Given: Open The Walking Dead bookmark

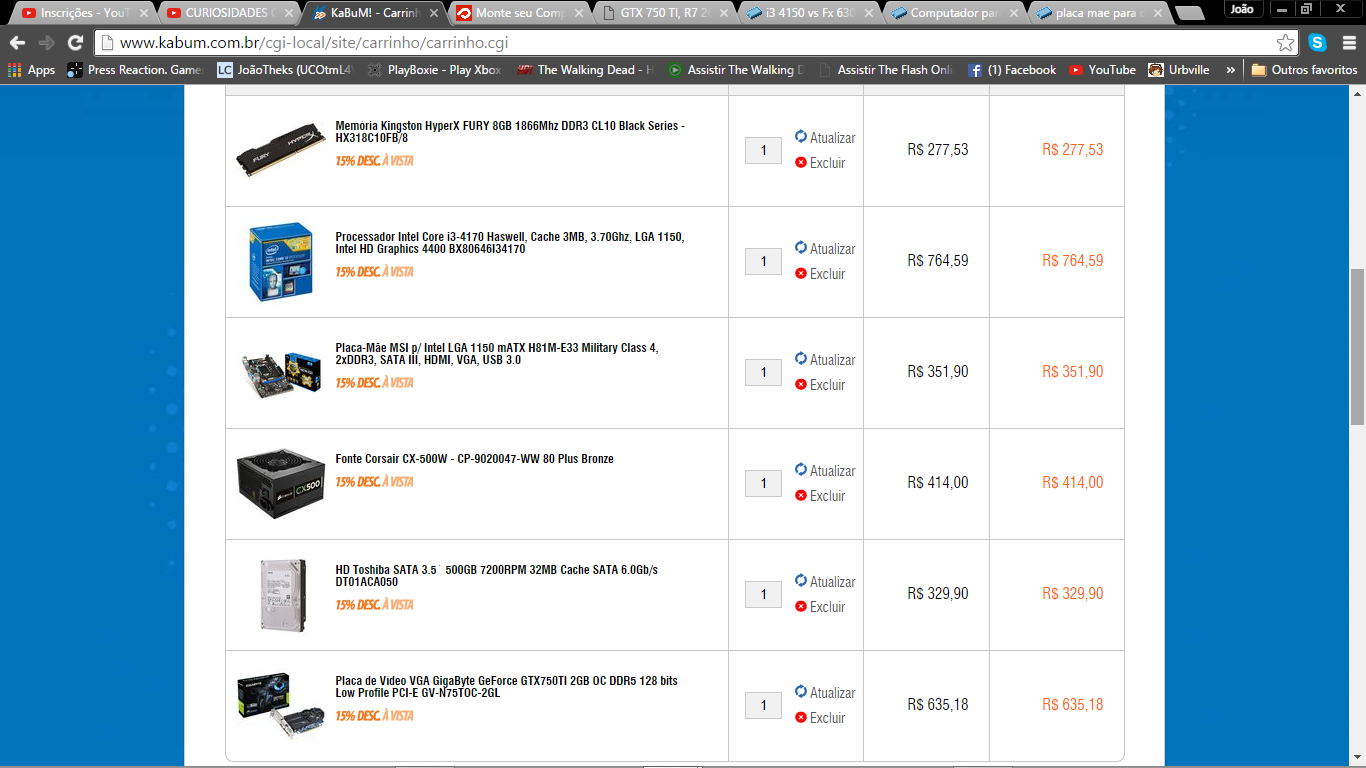Looking at the screenshot, I should (x=585, y=70).
